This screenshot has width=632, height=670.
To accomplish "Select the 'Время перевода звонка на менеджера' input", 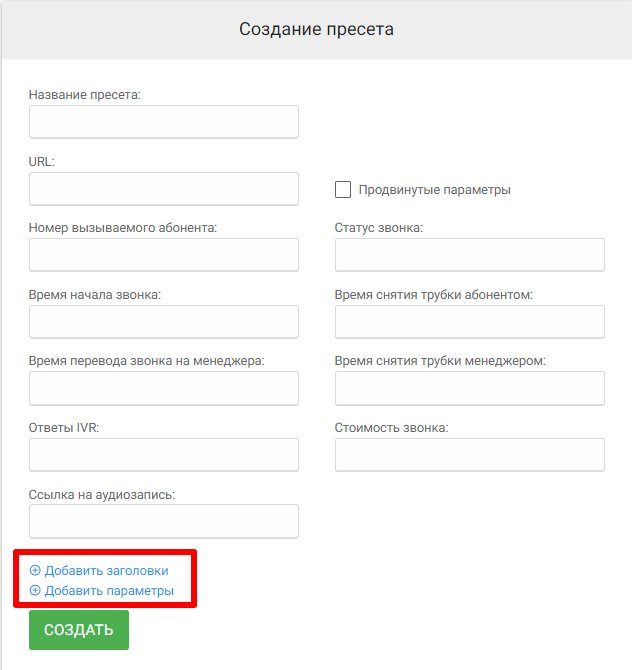I will (x=164, y=388).
